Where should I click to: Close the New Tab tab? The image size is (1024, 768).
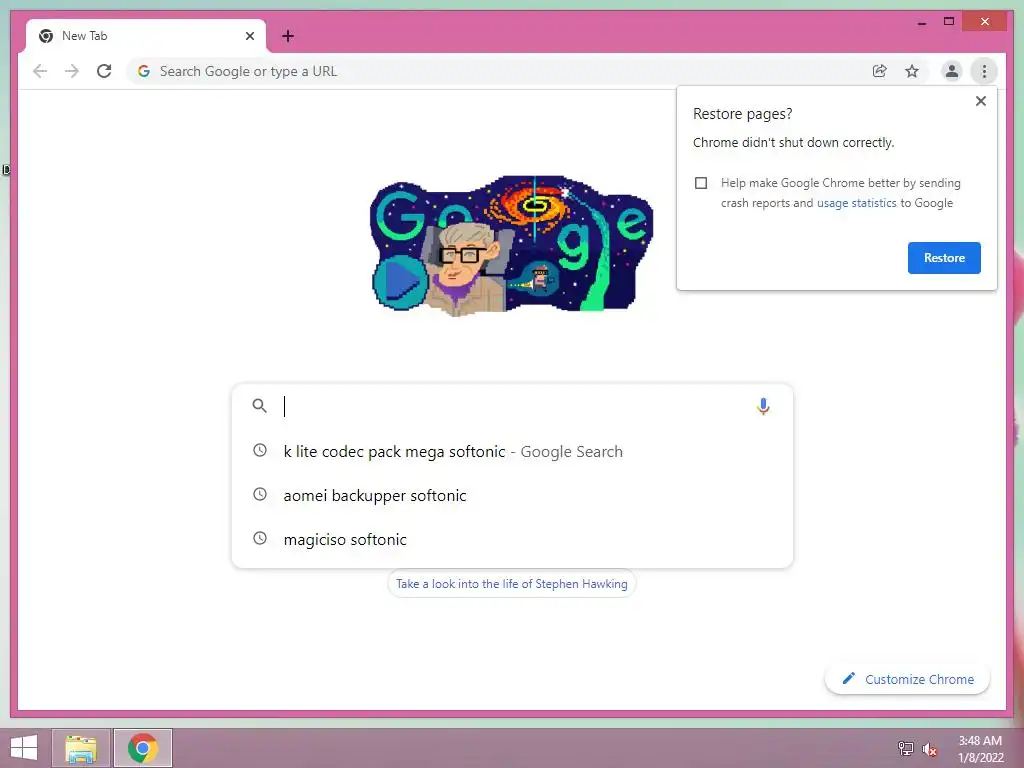click(x=249, y=36)
